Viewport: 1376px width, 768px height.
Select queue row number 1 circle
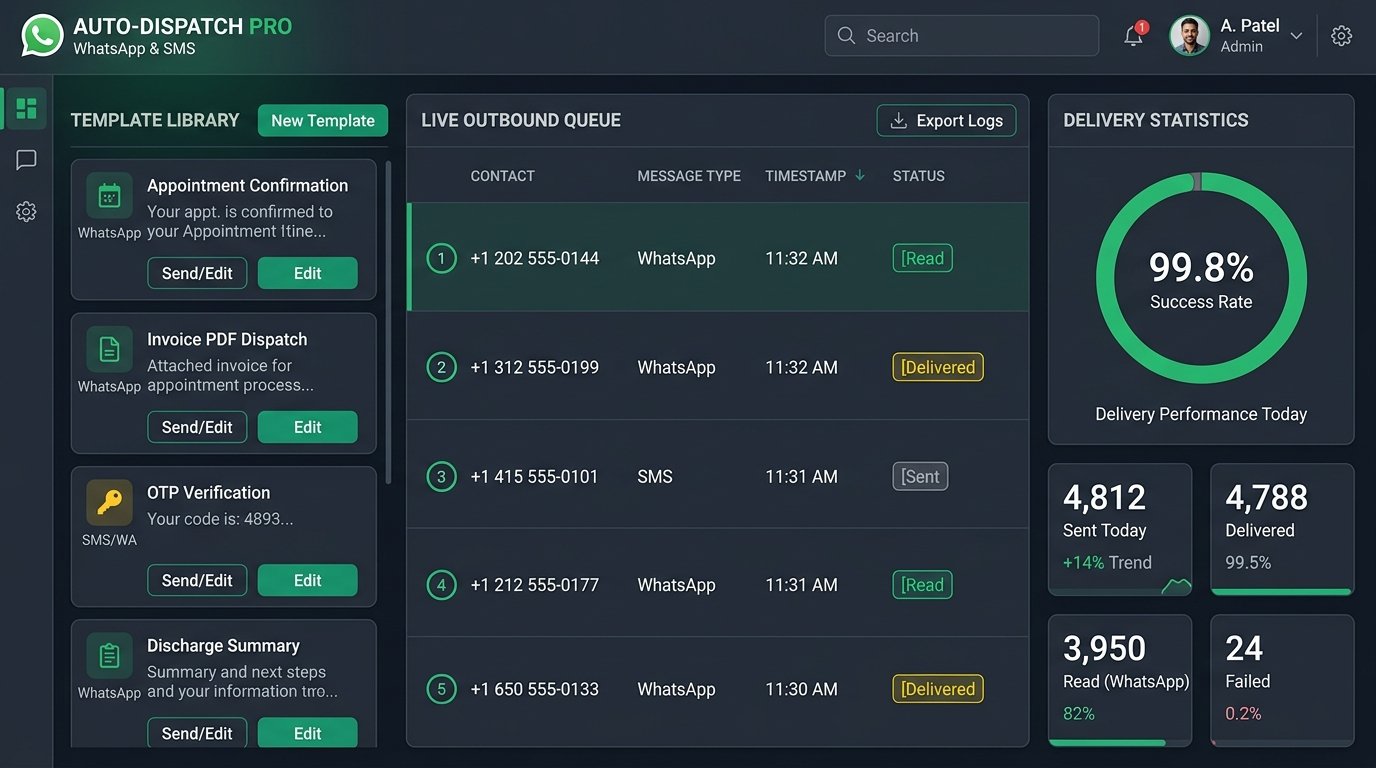[x=441, y=258]
